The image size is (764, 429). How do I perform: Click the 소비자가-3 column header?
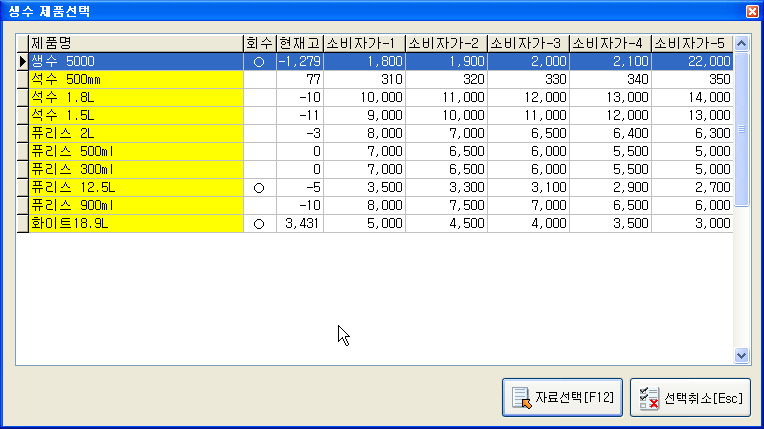[x=528, y=43]
